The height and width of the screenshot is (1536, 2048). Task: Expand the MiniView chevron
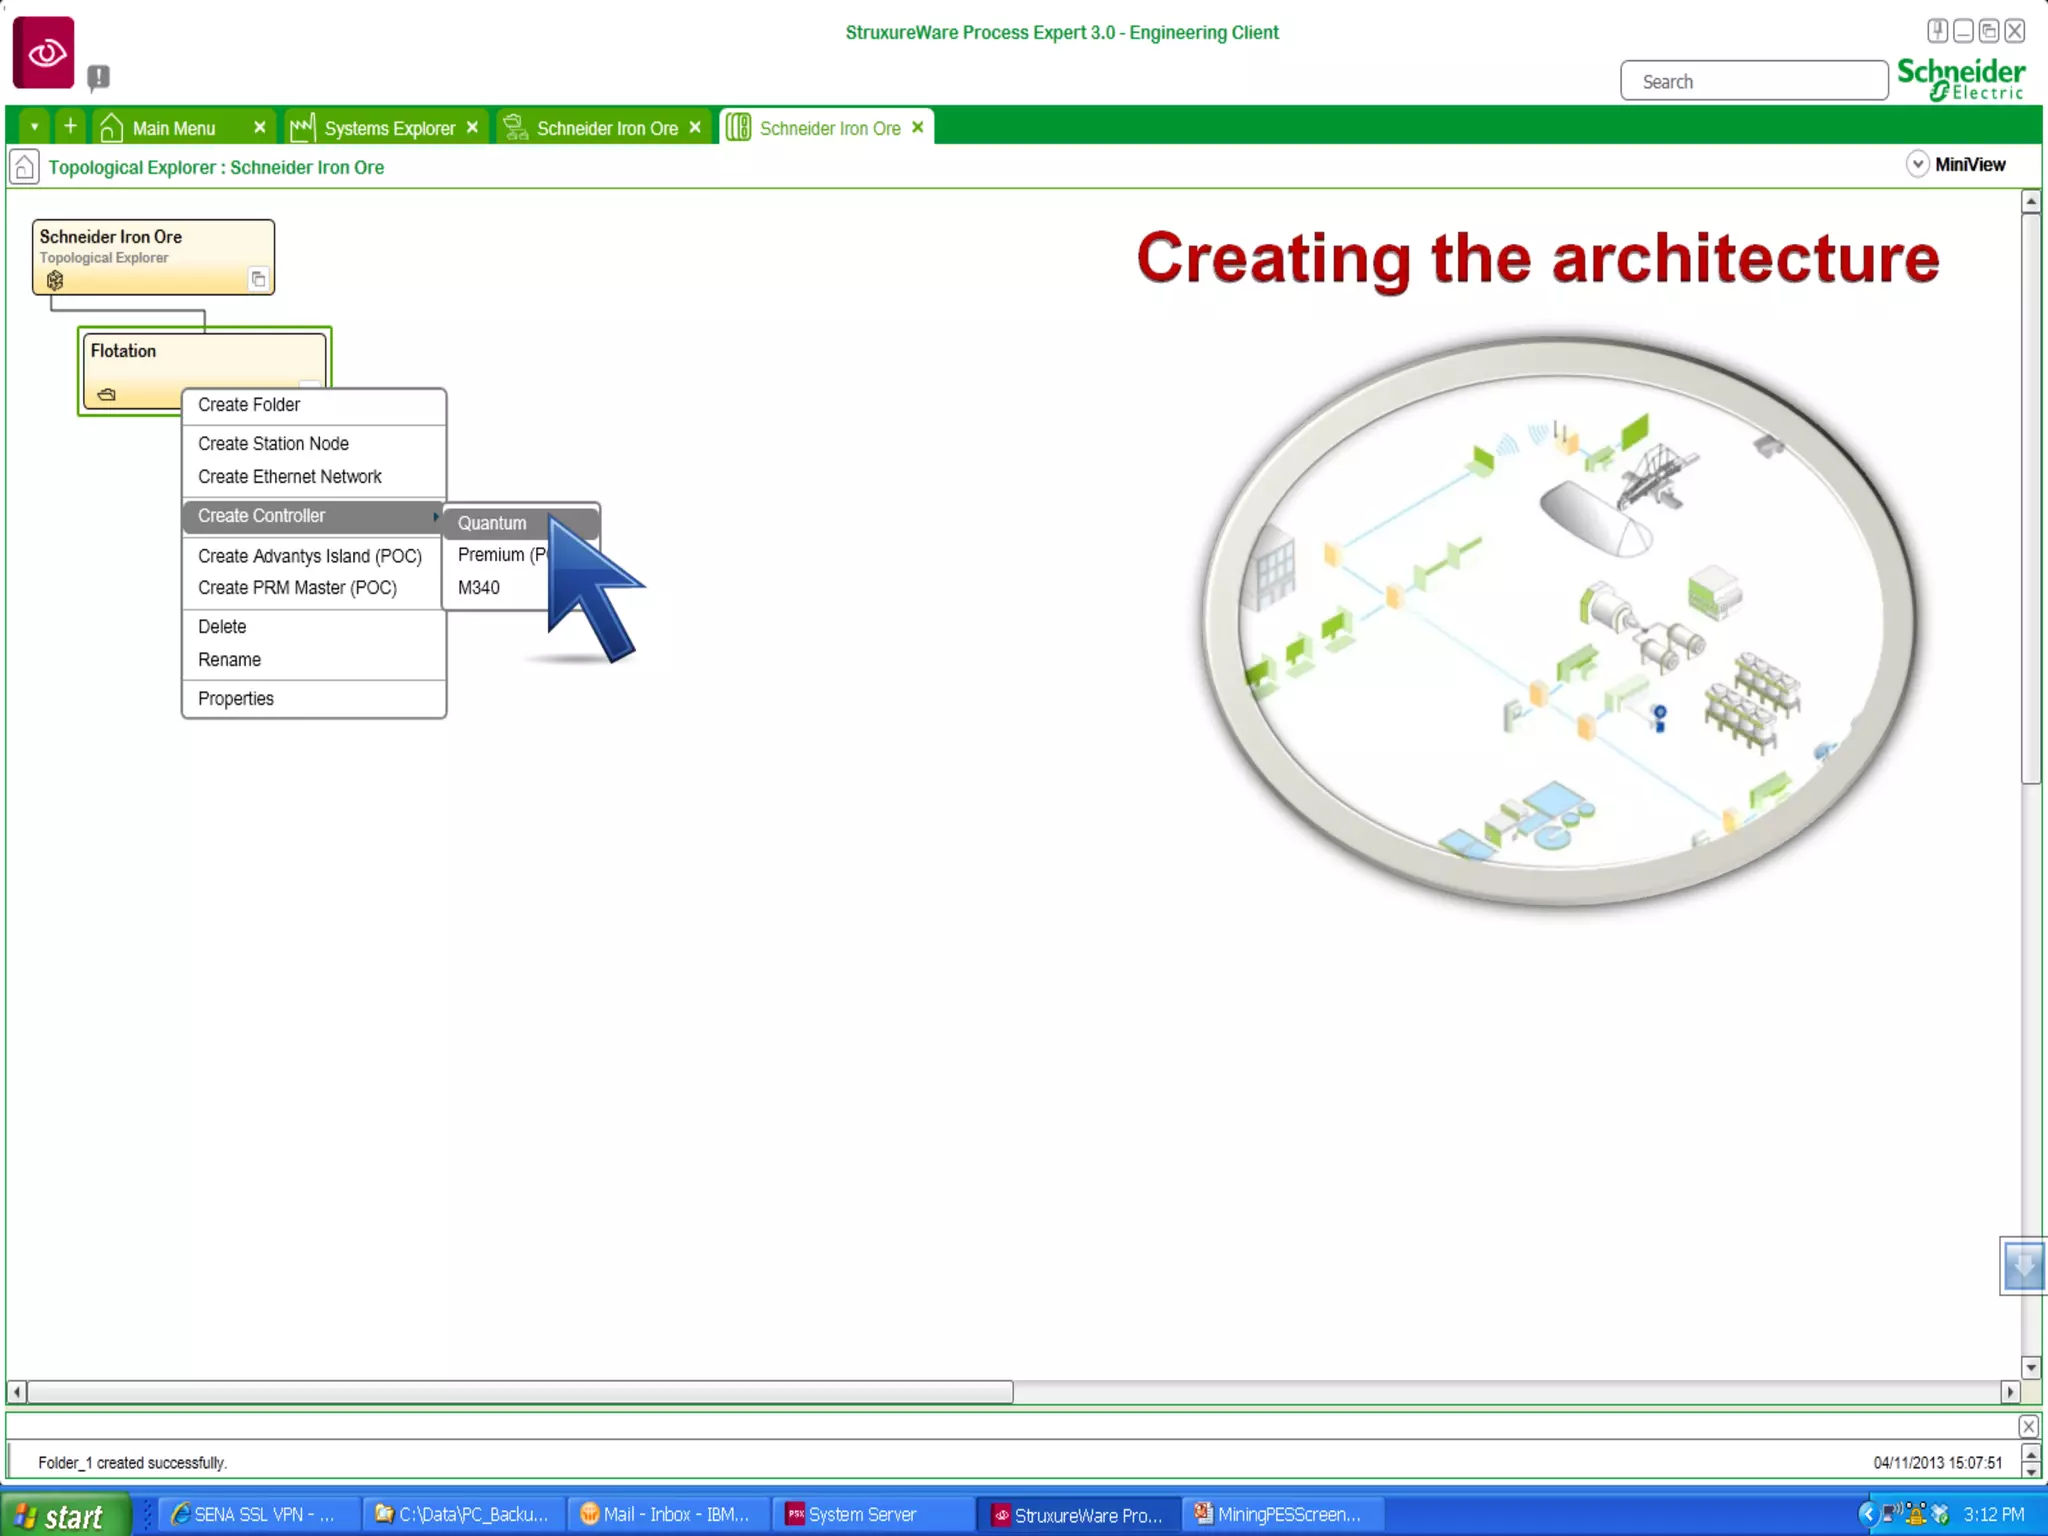[1917, 164]
